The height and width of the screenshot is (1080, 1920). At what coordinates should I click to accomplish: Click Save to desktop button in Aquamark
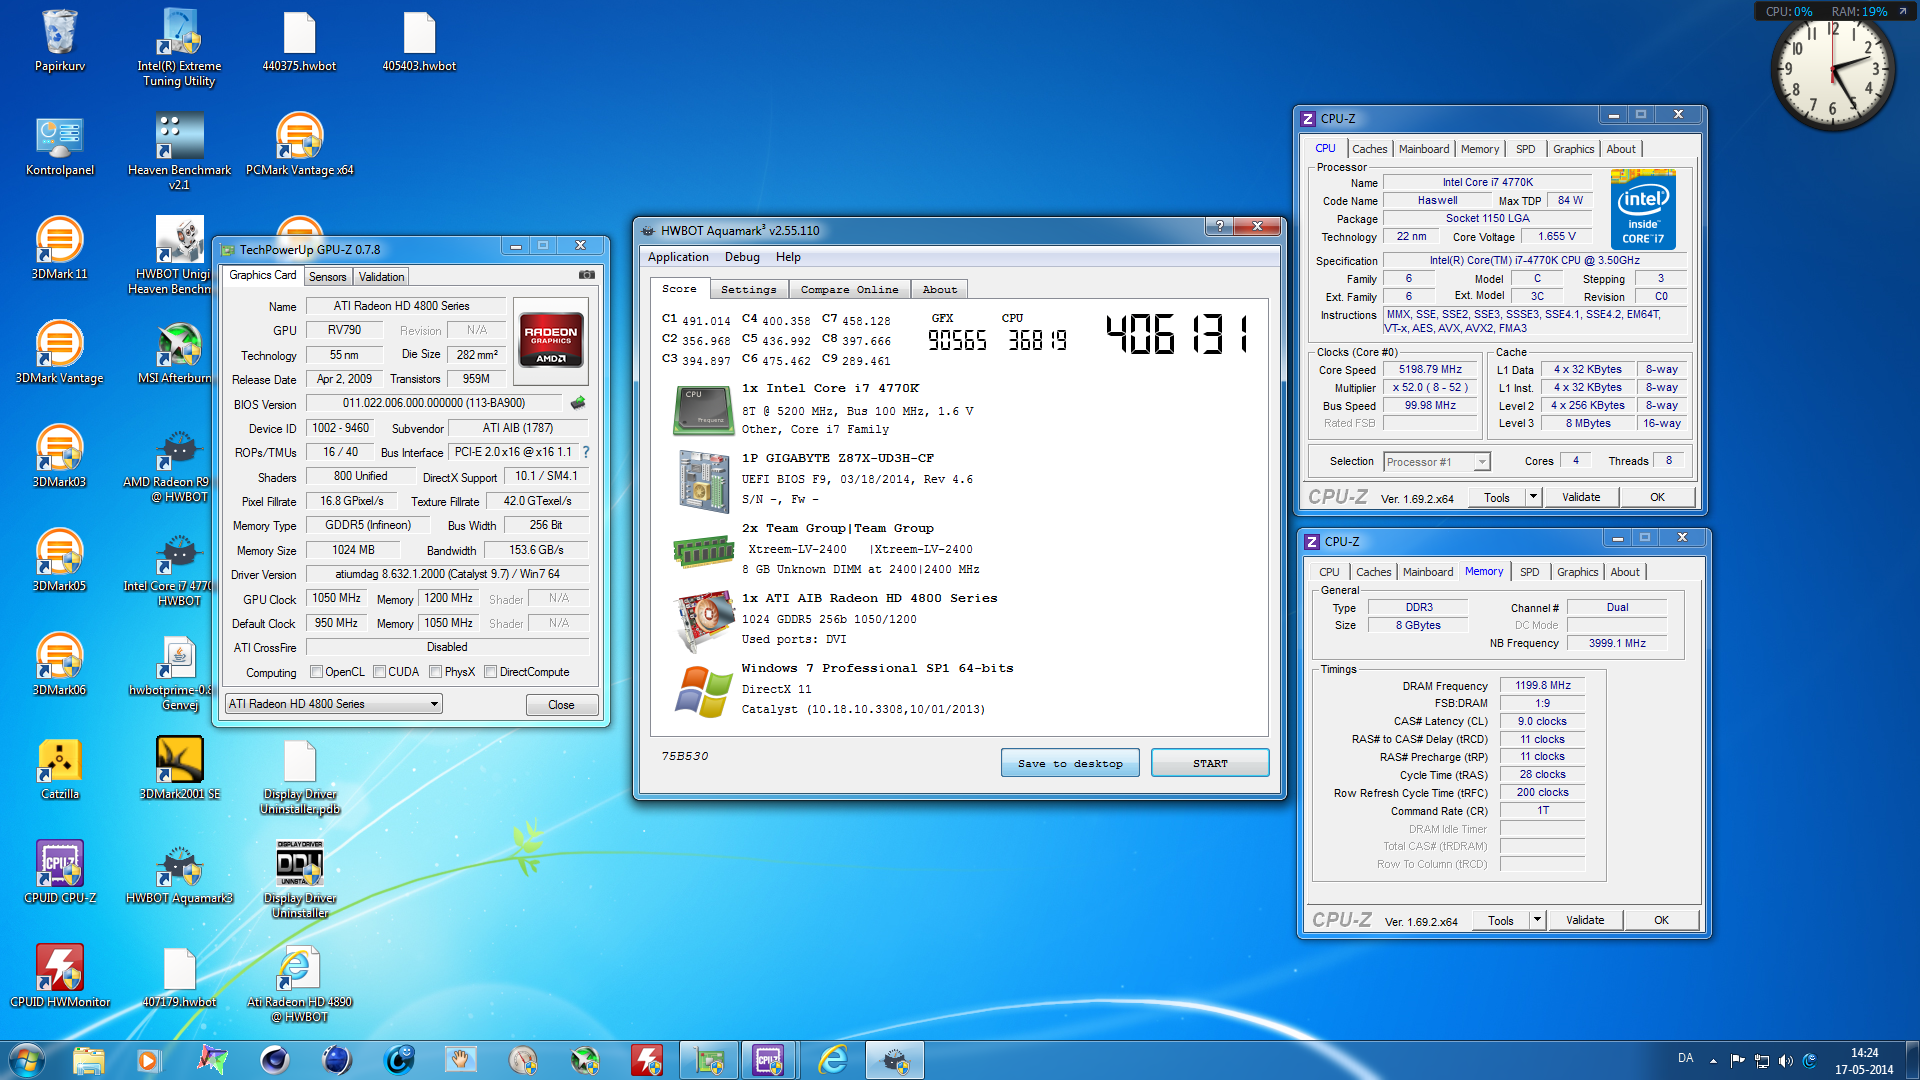[1070, 763]
